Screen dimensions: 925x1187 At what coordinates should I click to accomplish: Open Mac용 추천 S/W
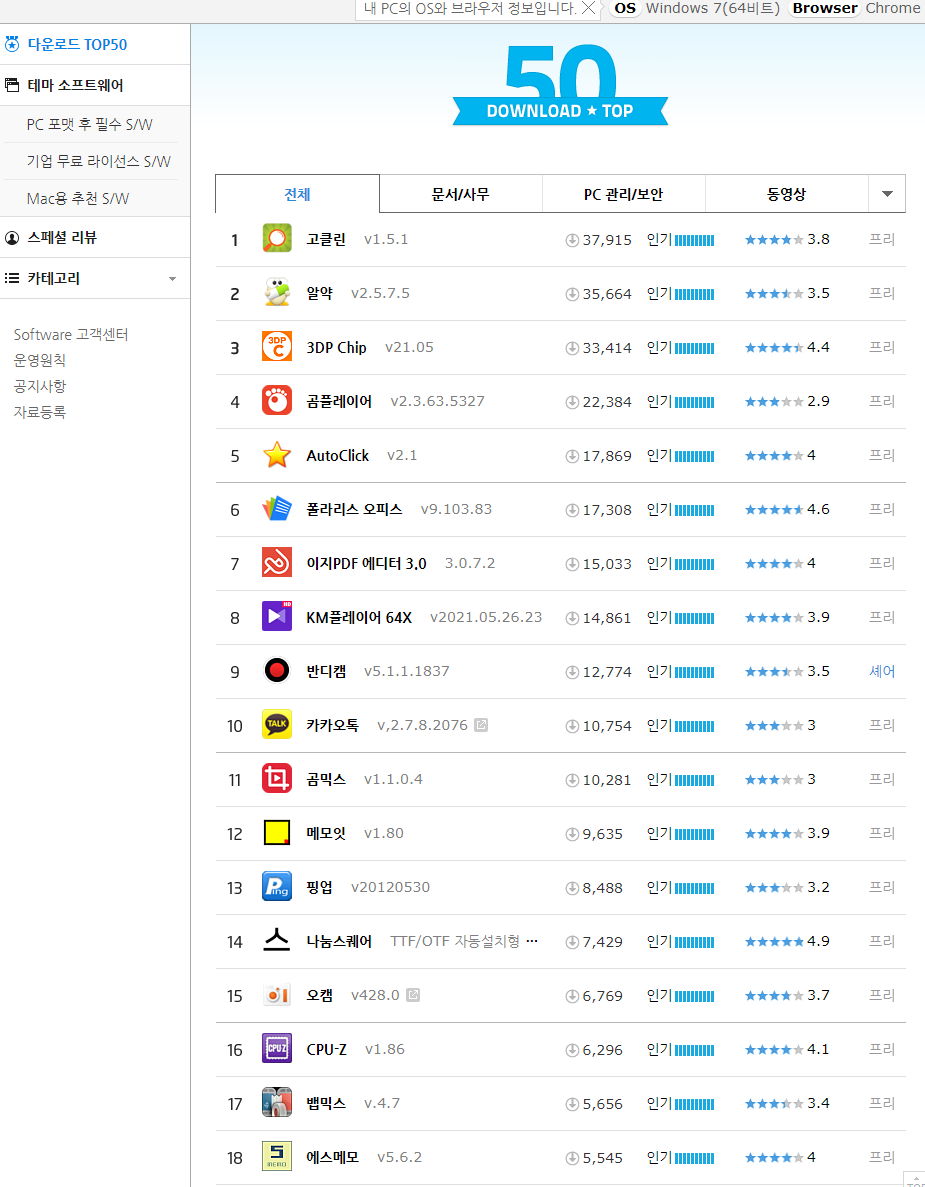tap(77, 198)
